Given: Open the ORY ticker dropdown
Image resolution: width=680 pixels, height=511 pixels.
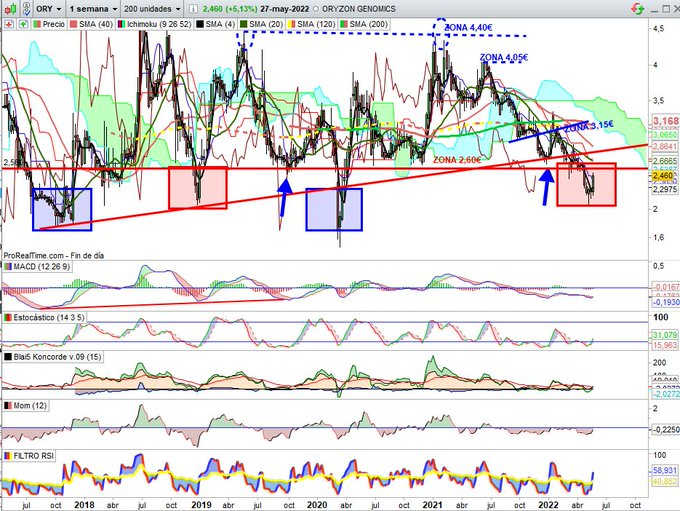Looking at the screenshot, I should point(49,9).
